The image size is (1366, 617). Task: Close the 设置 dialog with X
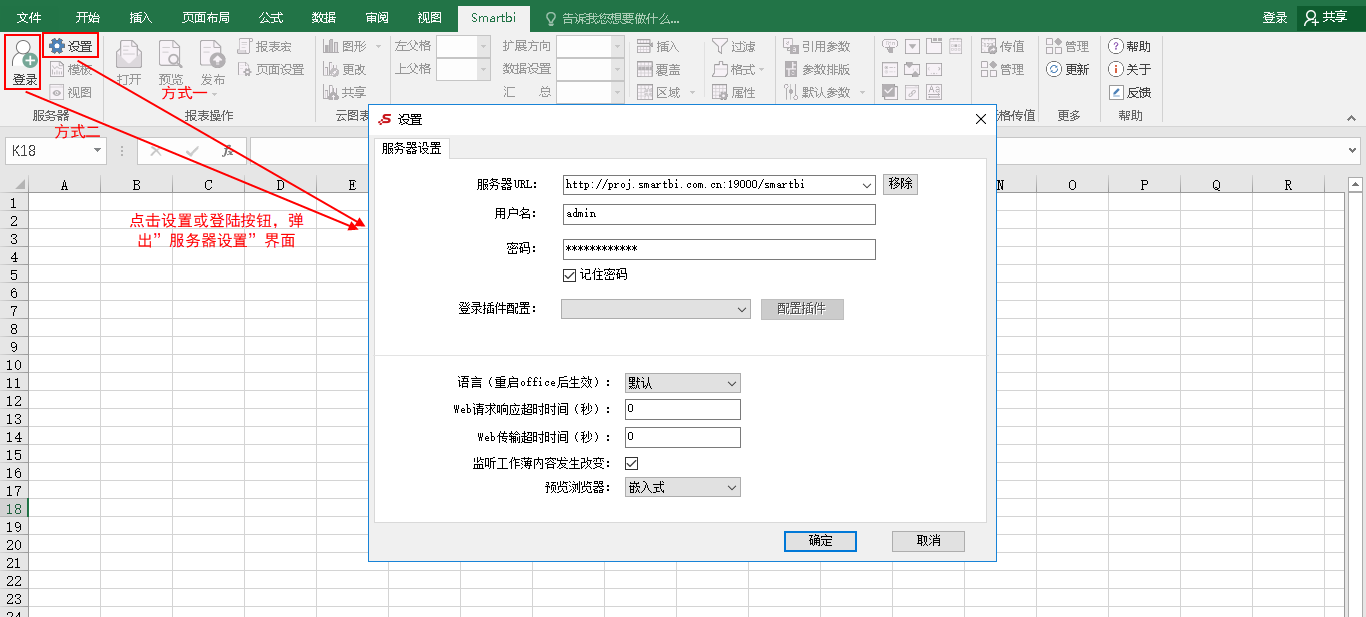981,119
